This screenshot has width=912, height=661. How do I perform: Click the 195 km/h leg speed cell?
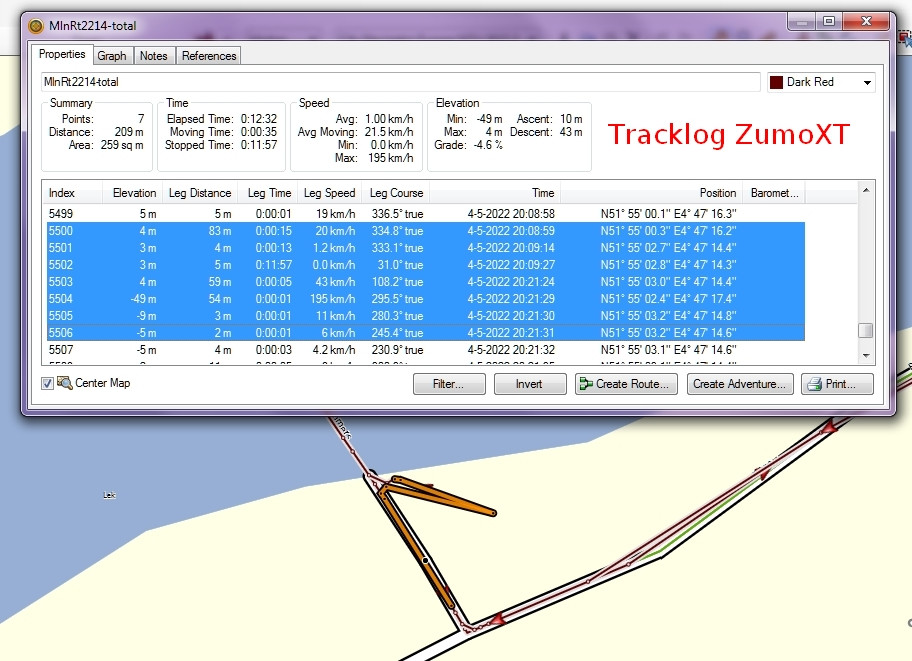(x=332, y=298)
